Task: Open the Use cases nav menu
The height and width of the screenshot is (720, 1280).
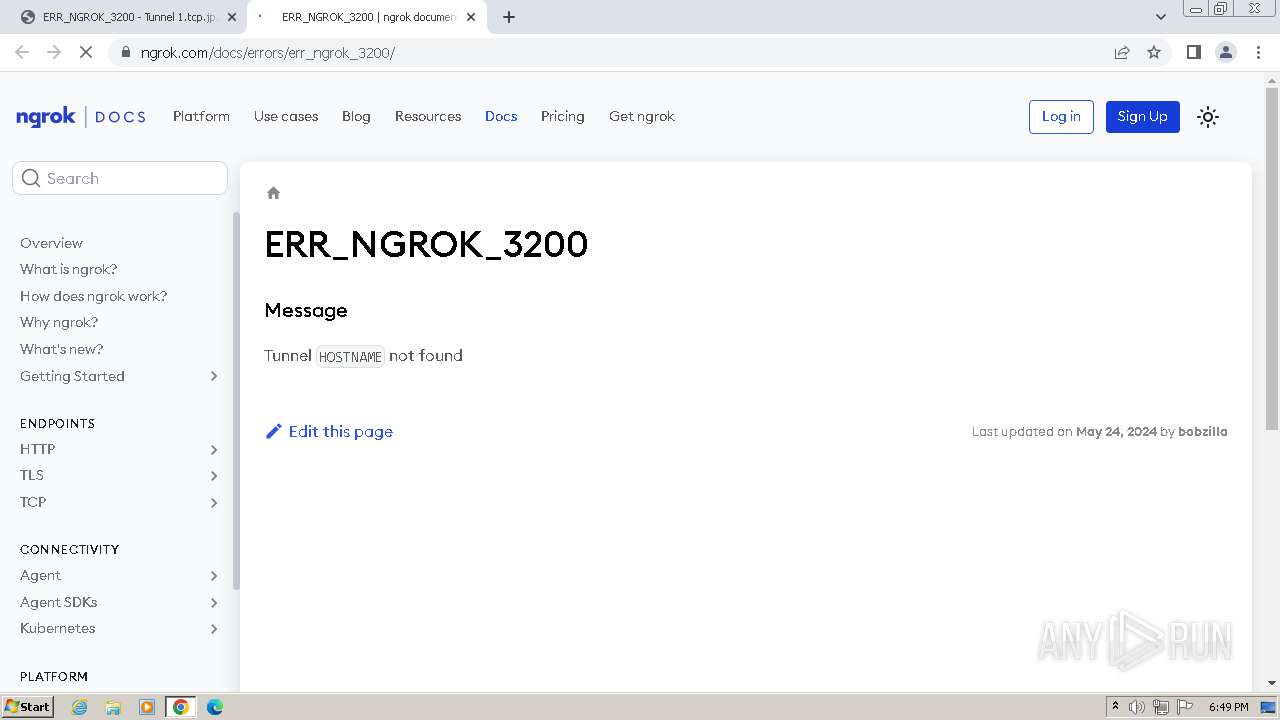Action: point(286,116)
